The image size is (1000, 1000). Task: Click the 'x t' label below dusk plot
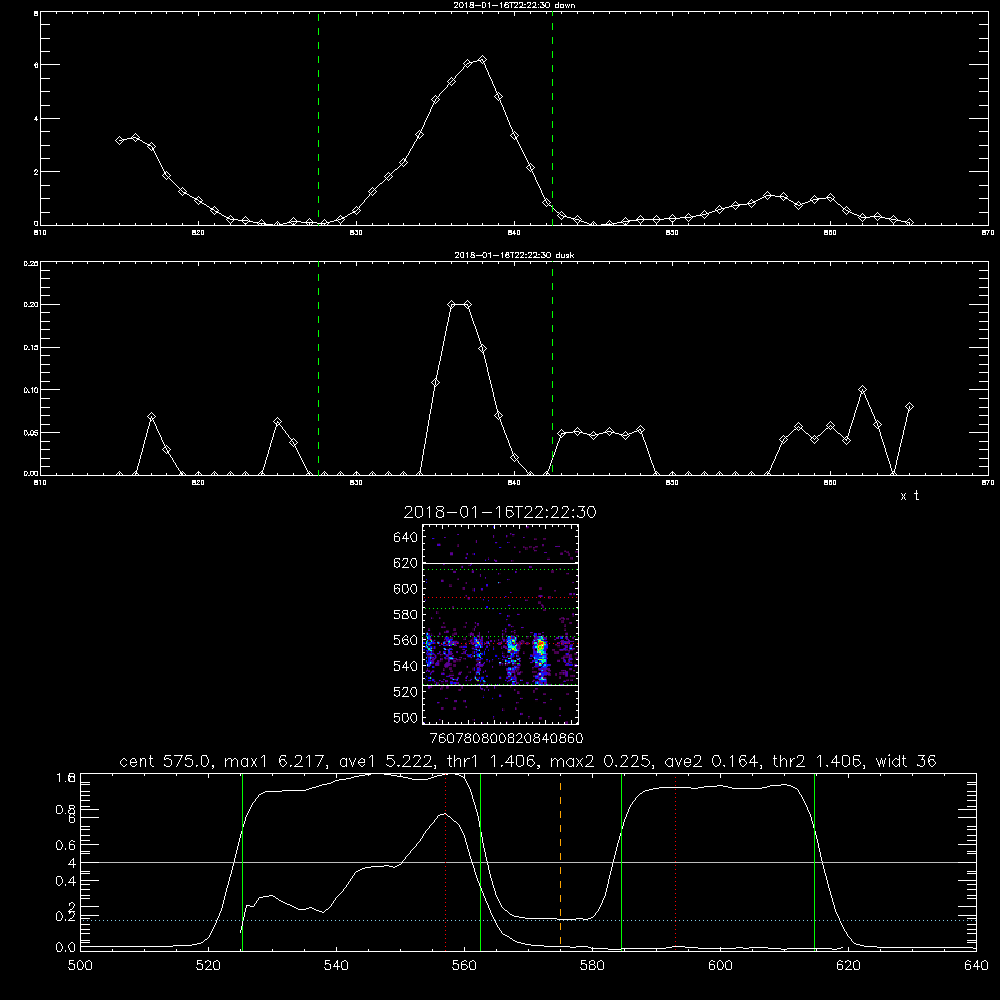[x=910, y=496]
